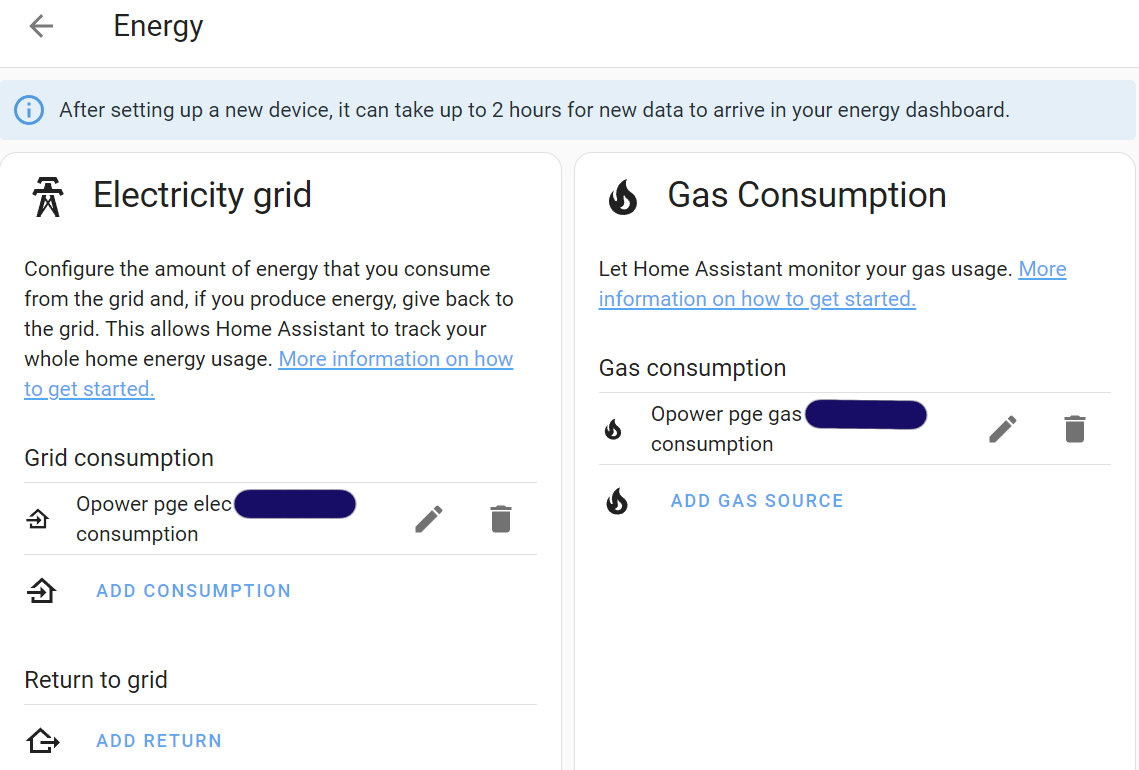Click the Gas Consumption flame icon
The width and height of the screenshot is (1139, 770).
(x=622, y=196)
